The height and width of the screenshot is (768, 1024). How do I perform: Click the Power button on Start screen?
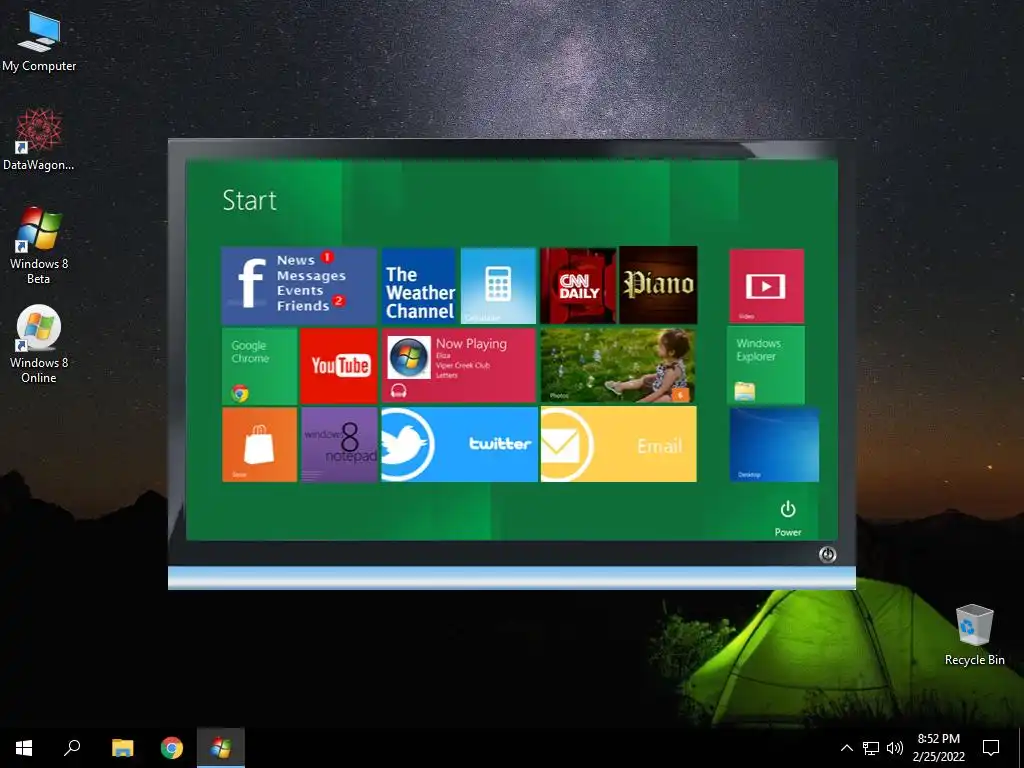(x=788, y=519)
